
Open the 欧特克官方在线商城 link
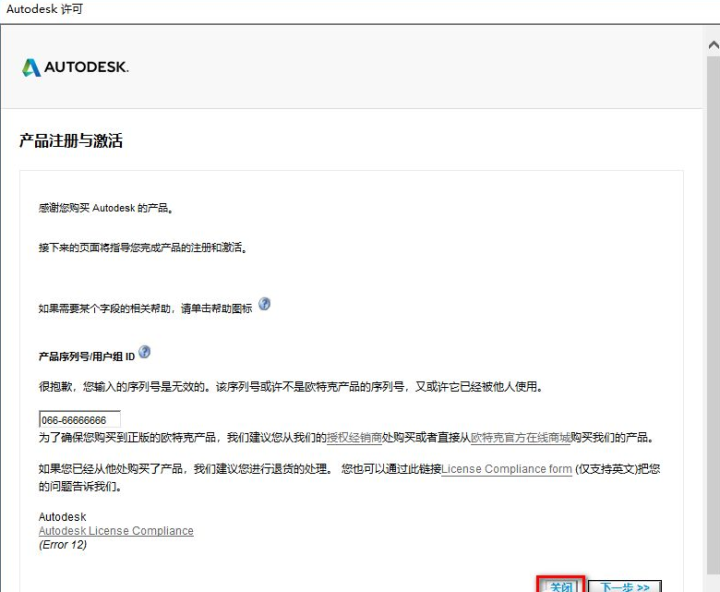(x=519, y=438)
